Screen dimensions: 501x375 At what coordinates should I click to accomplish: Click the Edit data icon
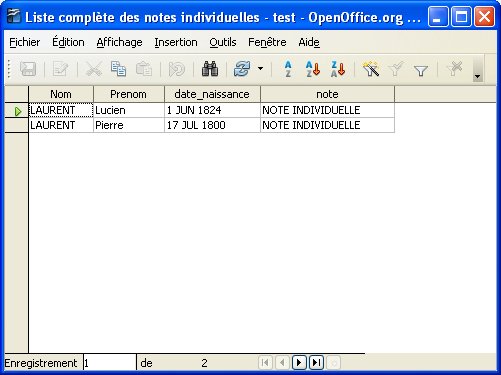60,69
